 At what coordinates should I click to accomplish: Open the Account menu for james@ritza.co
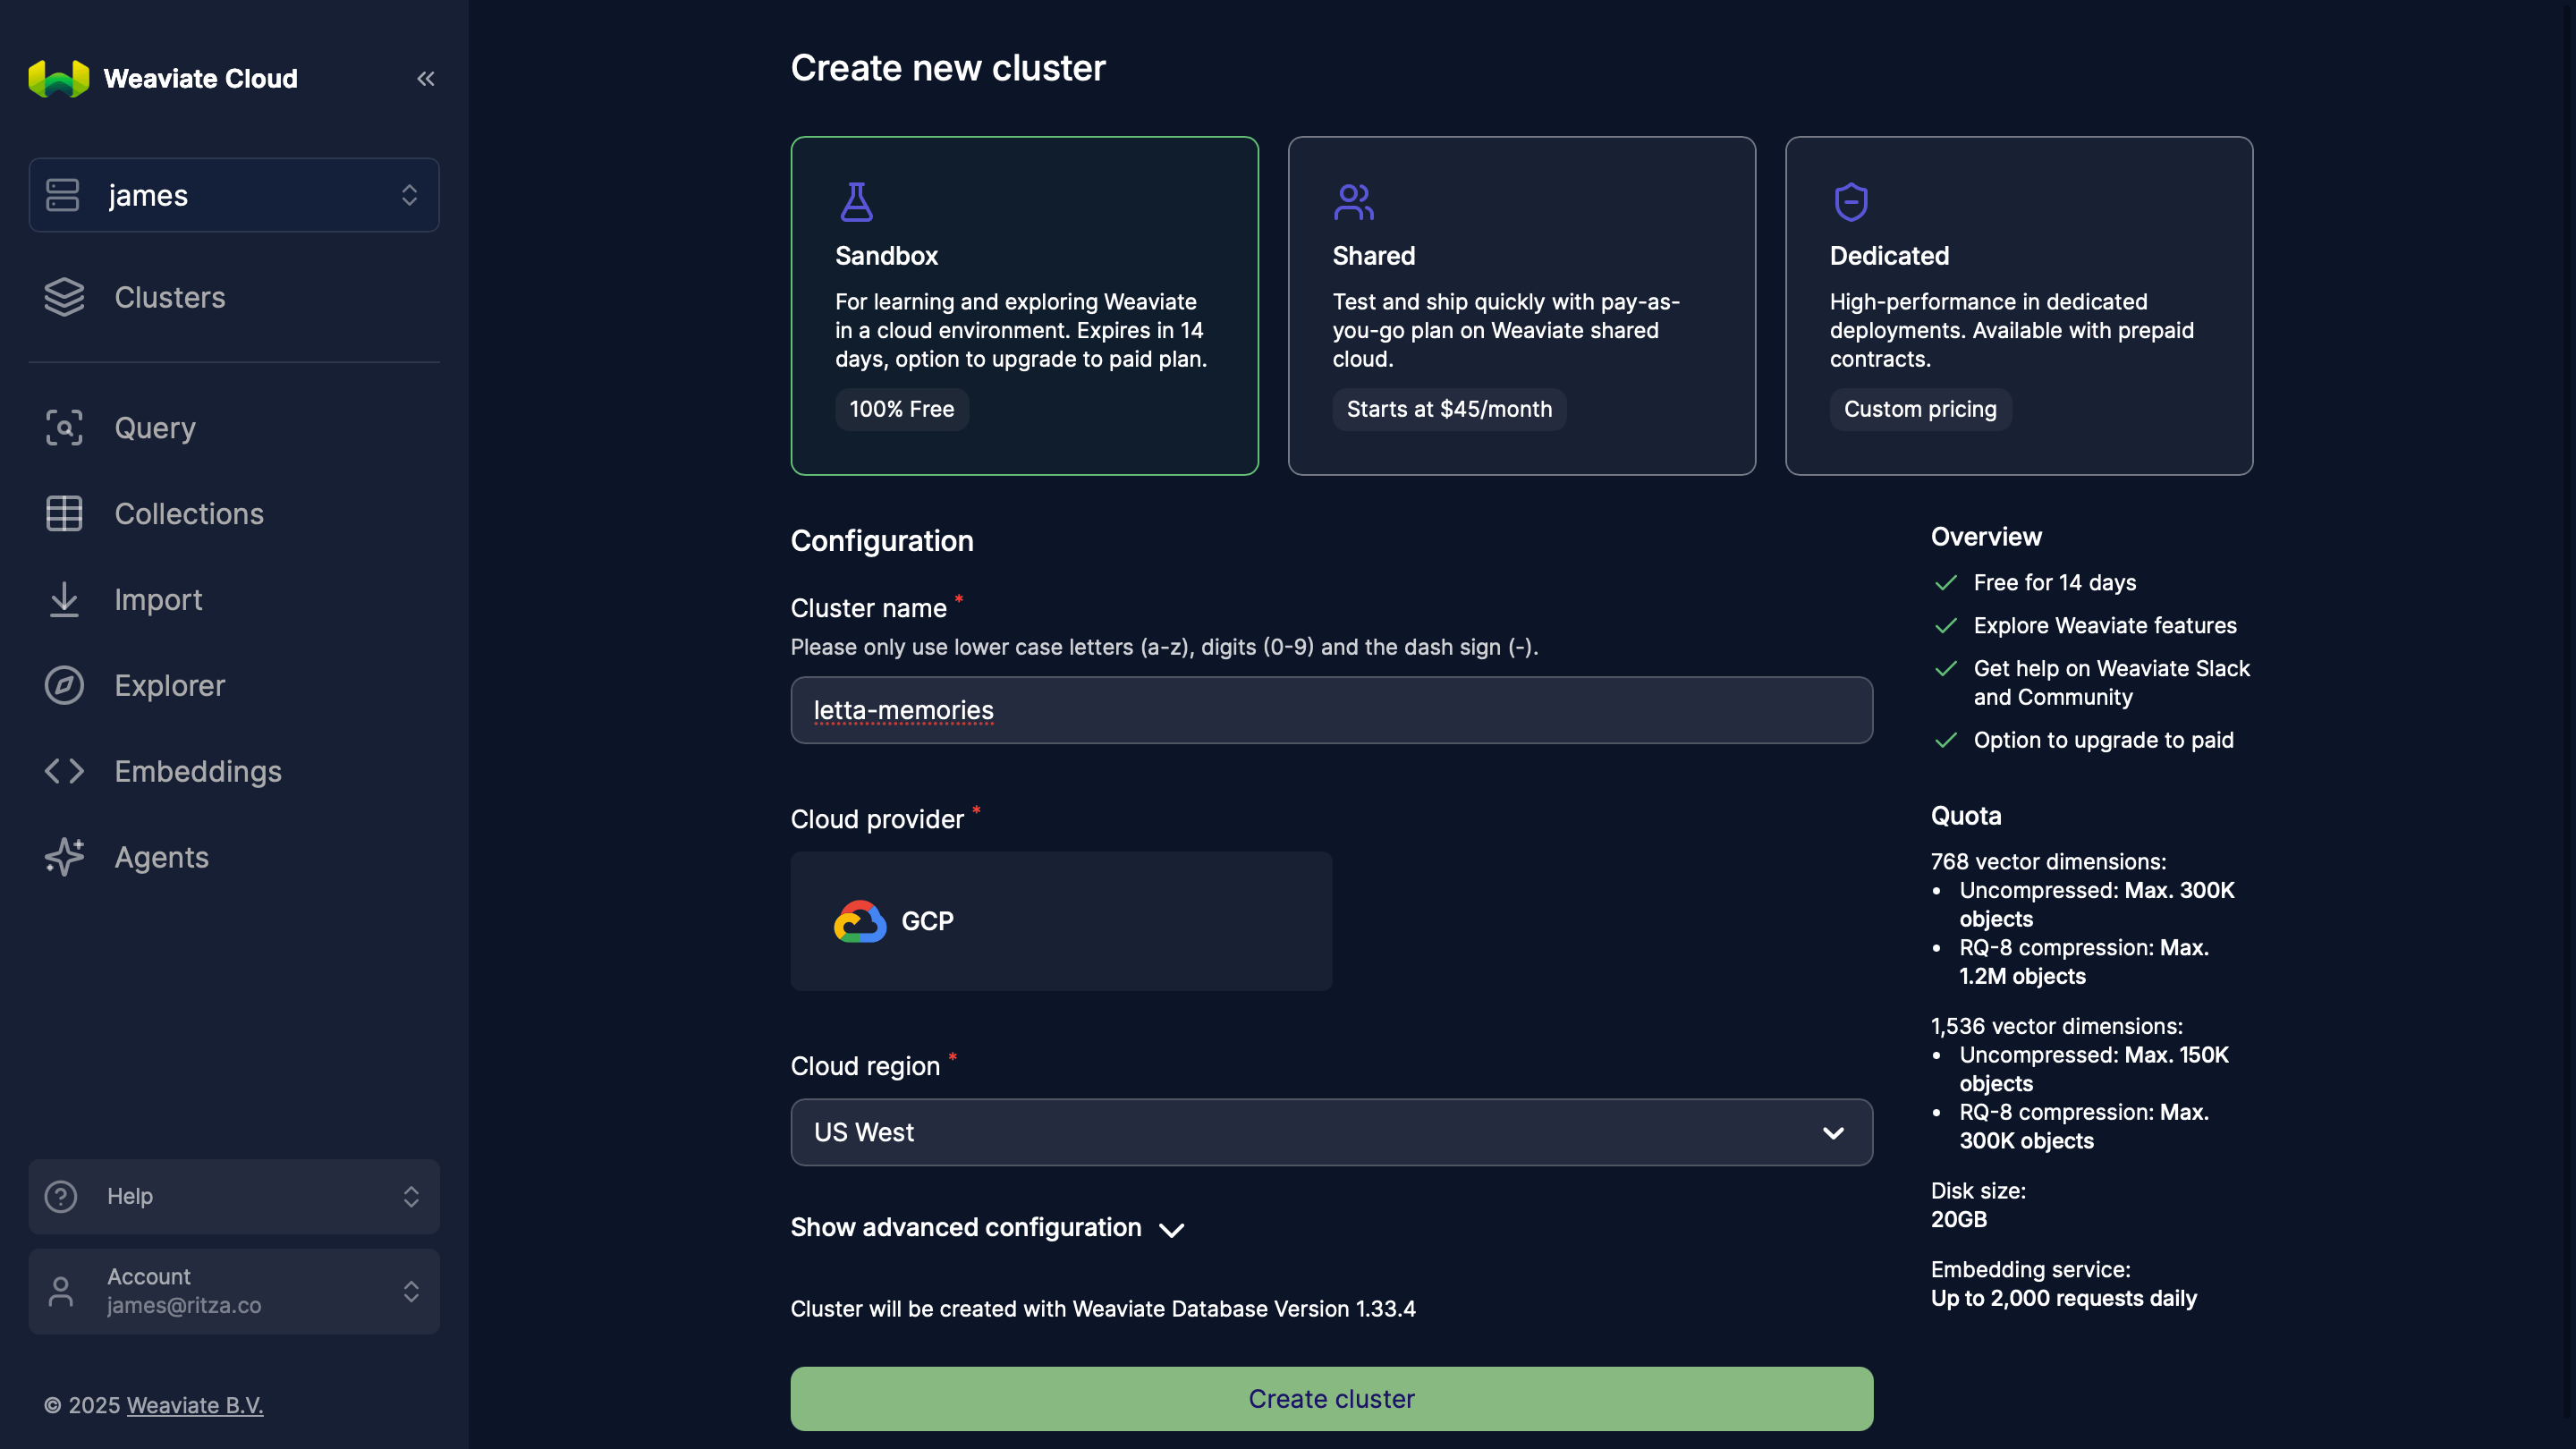pyautogui.click(x=233, y=1290)
